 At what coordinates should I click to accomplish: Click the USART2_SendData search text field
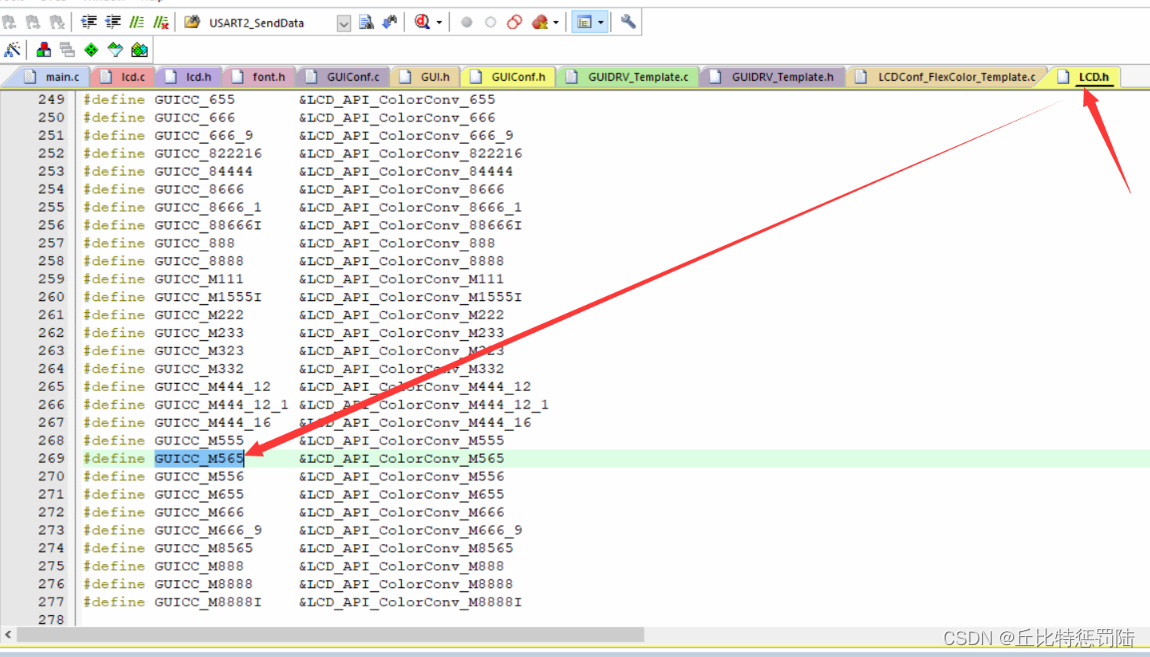point(271,23)
